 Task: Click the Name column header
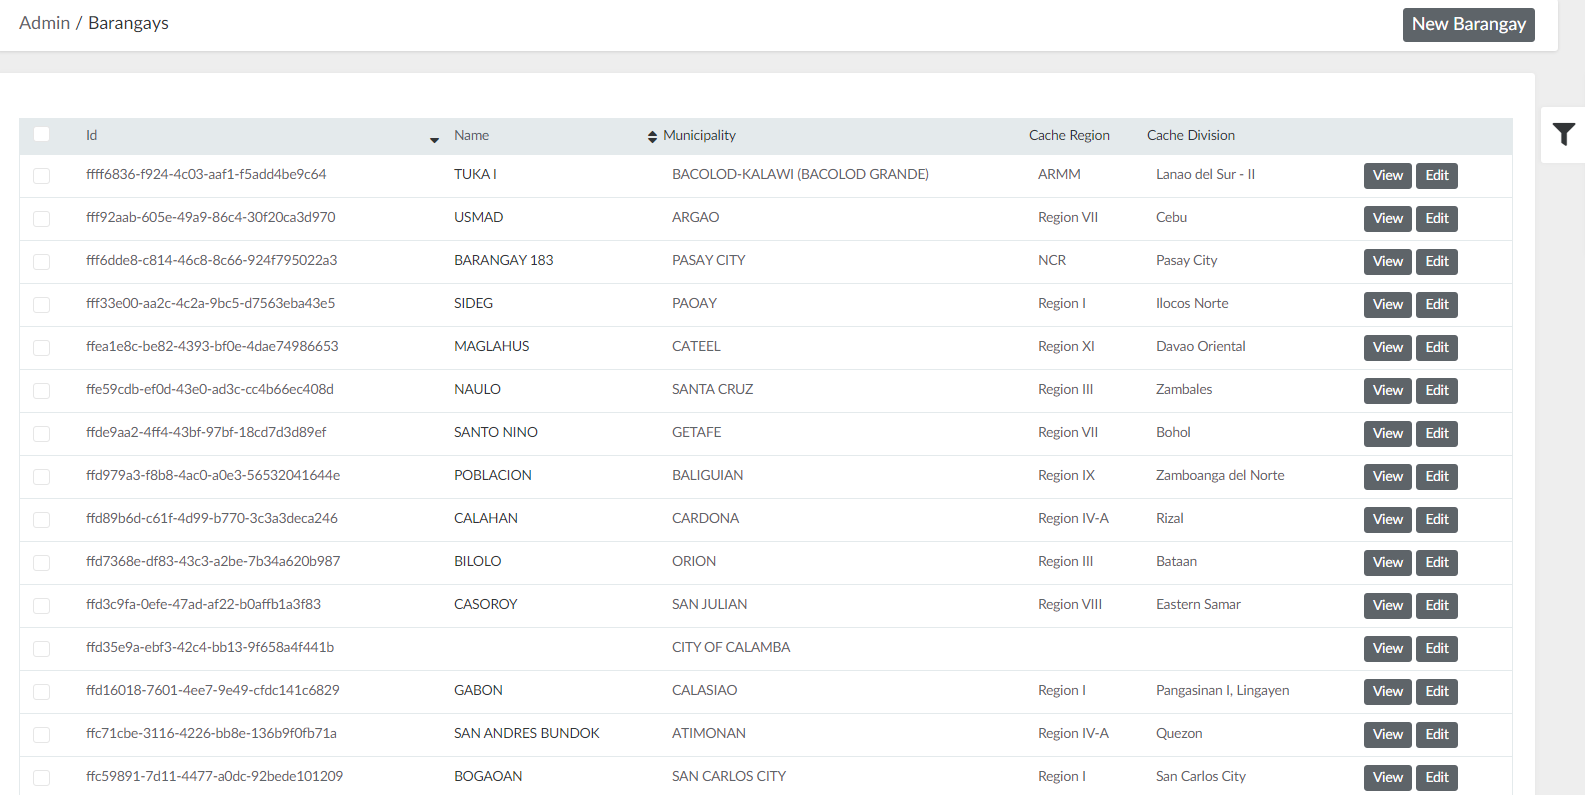tap(471, 135)
